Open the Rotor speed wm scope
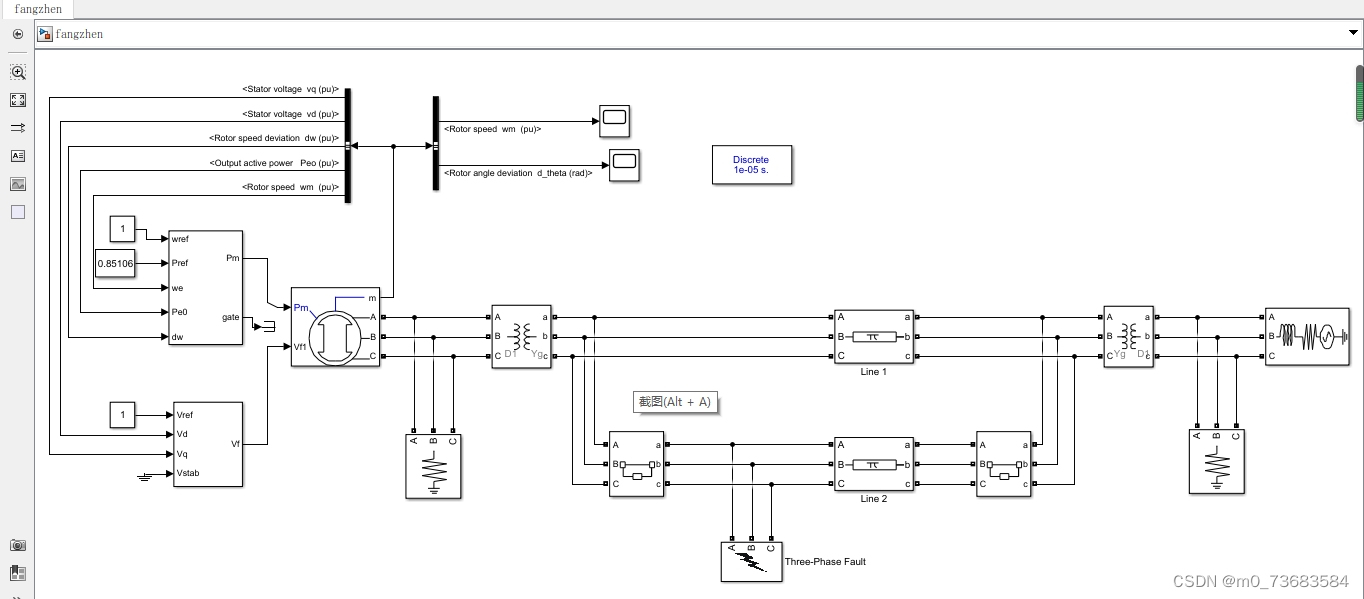1364x599 pixels. pyautogui.click(x=614, y=121)
